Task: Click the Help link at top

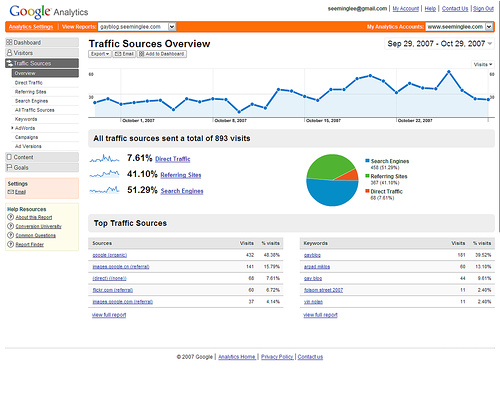Action: 430,9
